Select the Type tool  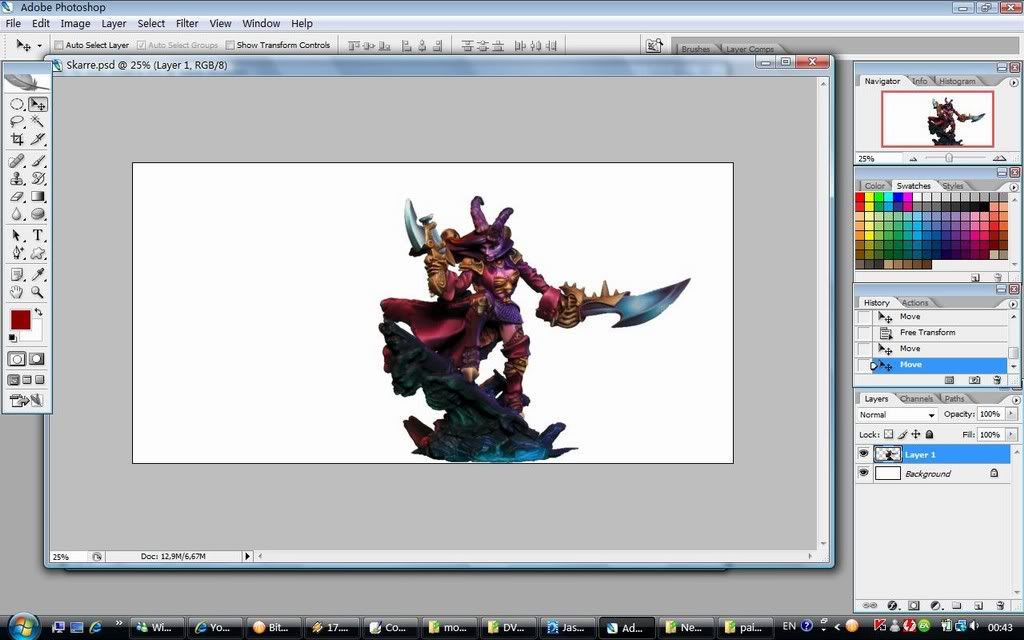coord(37,235)
